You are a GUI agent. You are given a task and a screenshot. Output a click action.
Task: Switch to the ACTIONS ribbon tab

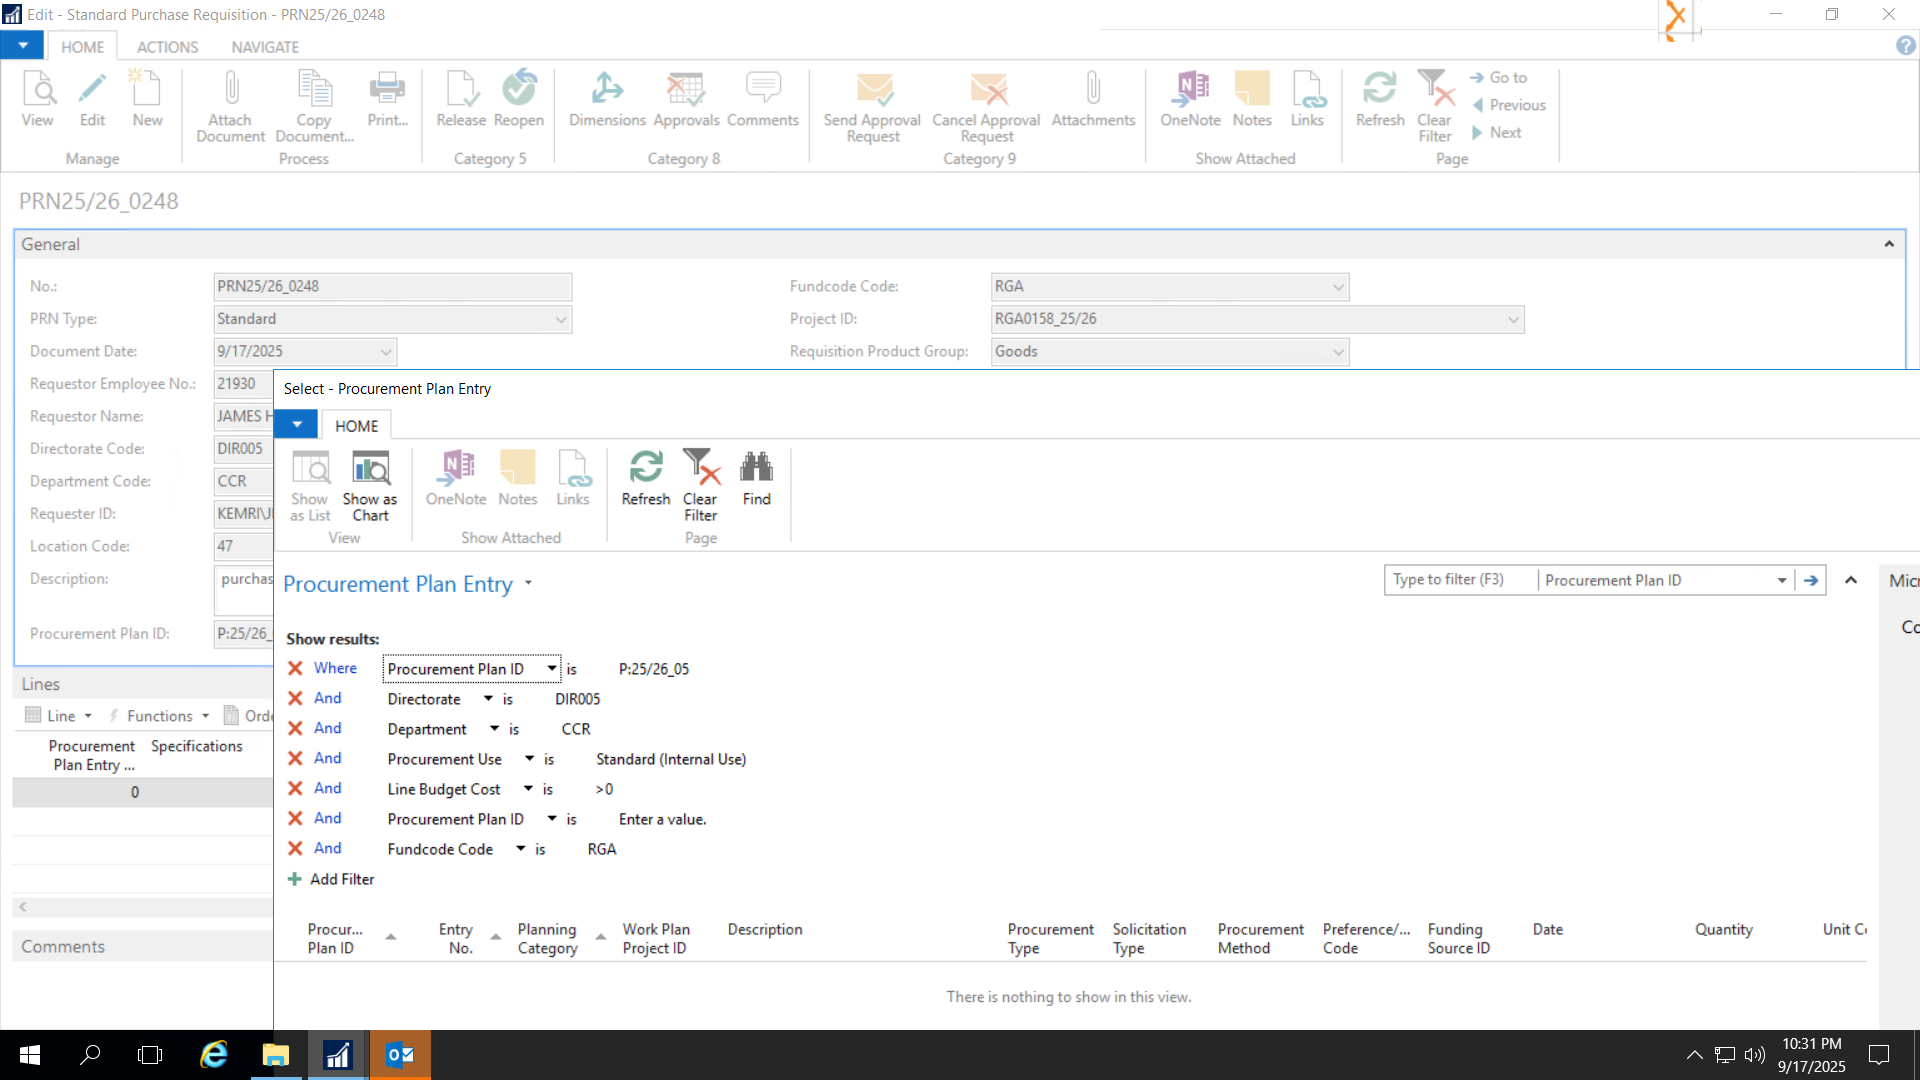167,47
